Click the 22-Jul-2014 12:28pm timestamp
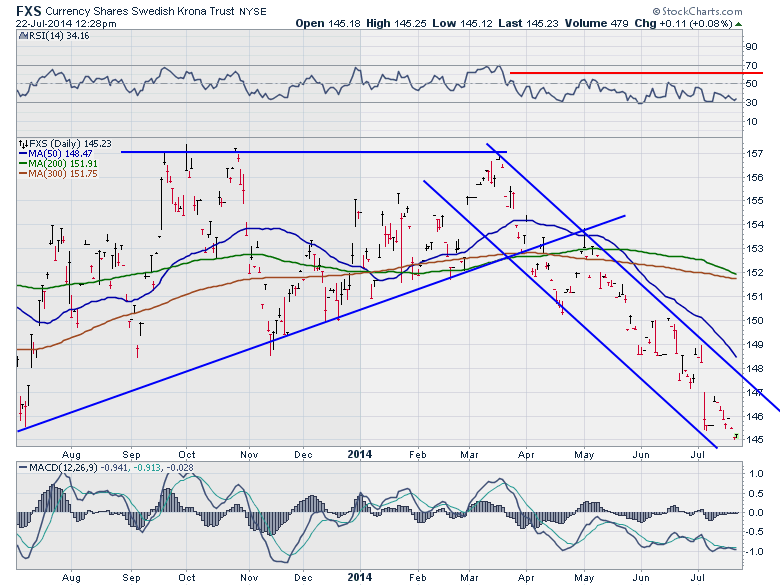This screenshot has height=586, width=780. pos(66,23)
